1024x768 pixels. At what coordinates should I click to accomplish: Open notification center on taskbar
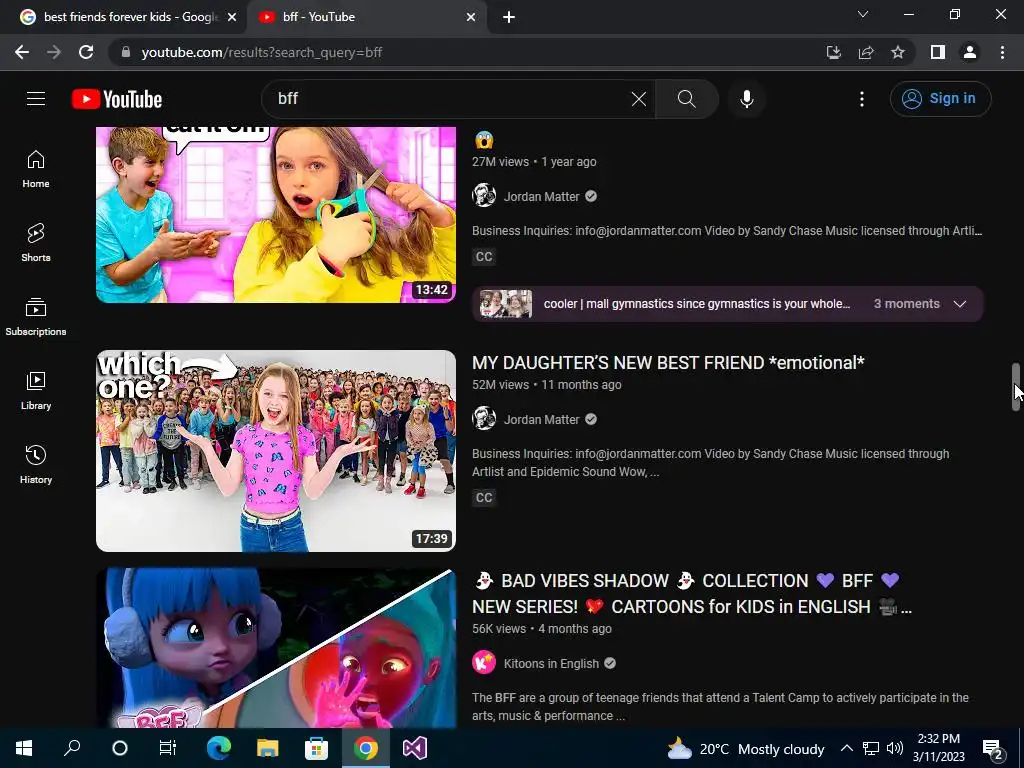click(993, 748)
